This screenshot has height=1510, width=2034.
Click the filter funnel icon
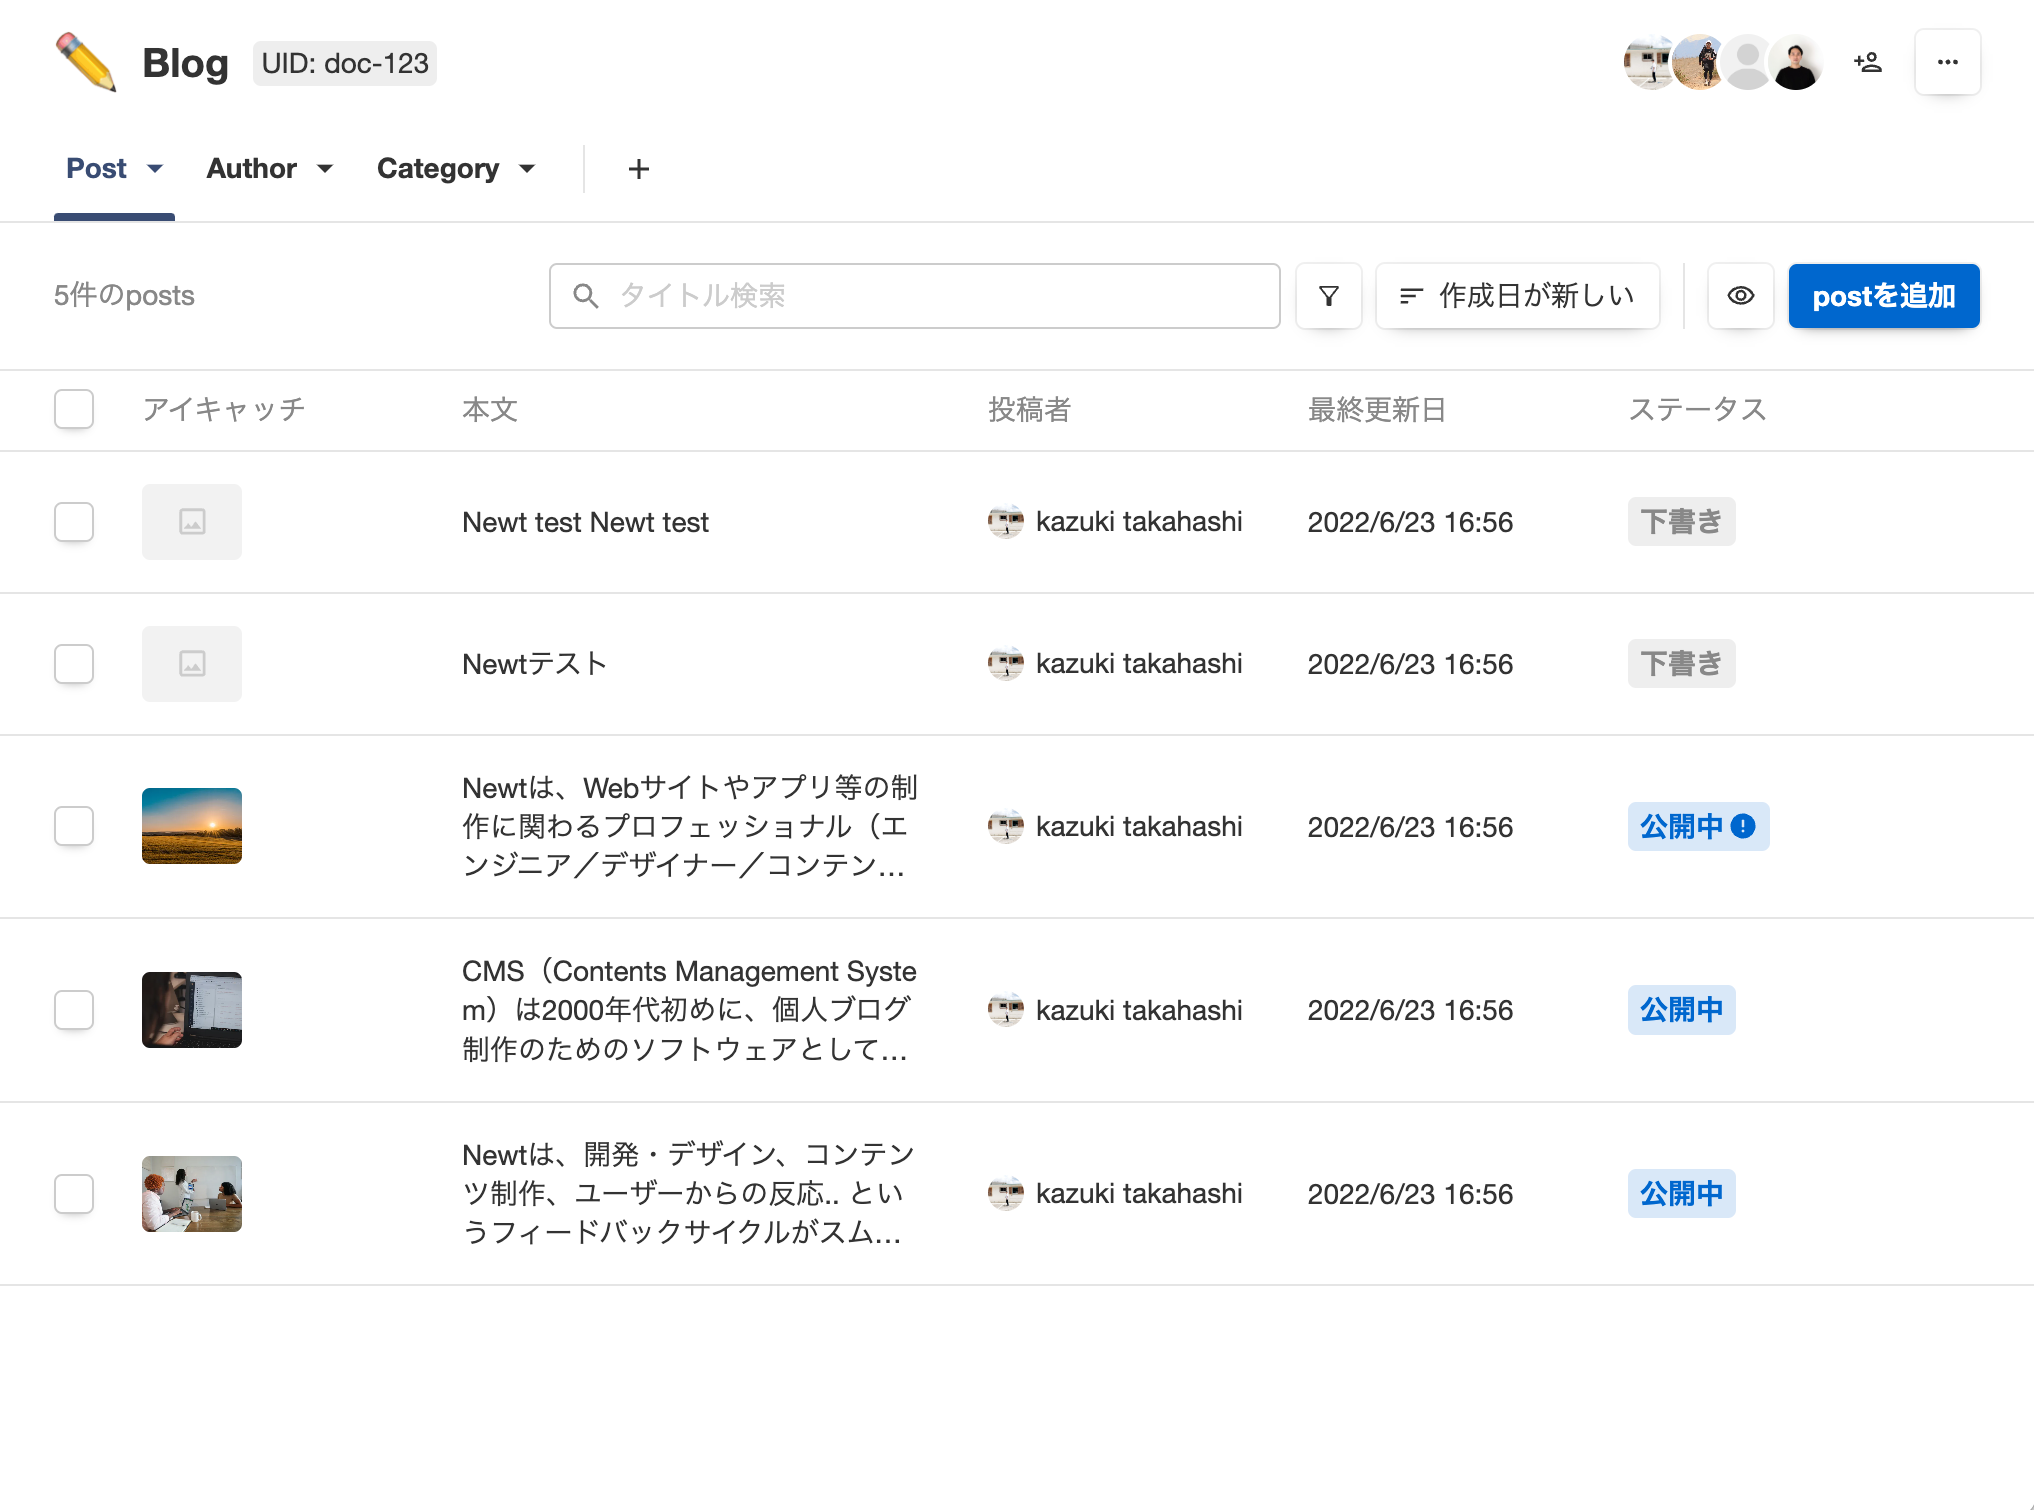tap(1328, 296)
